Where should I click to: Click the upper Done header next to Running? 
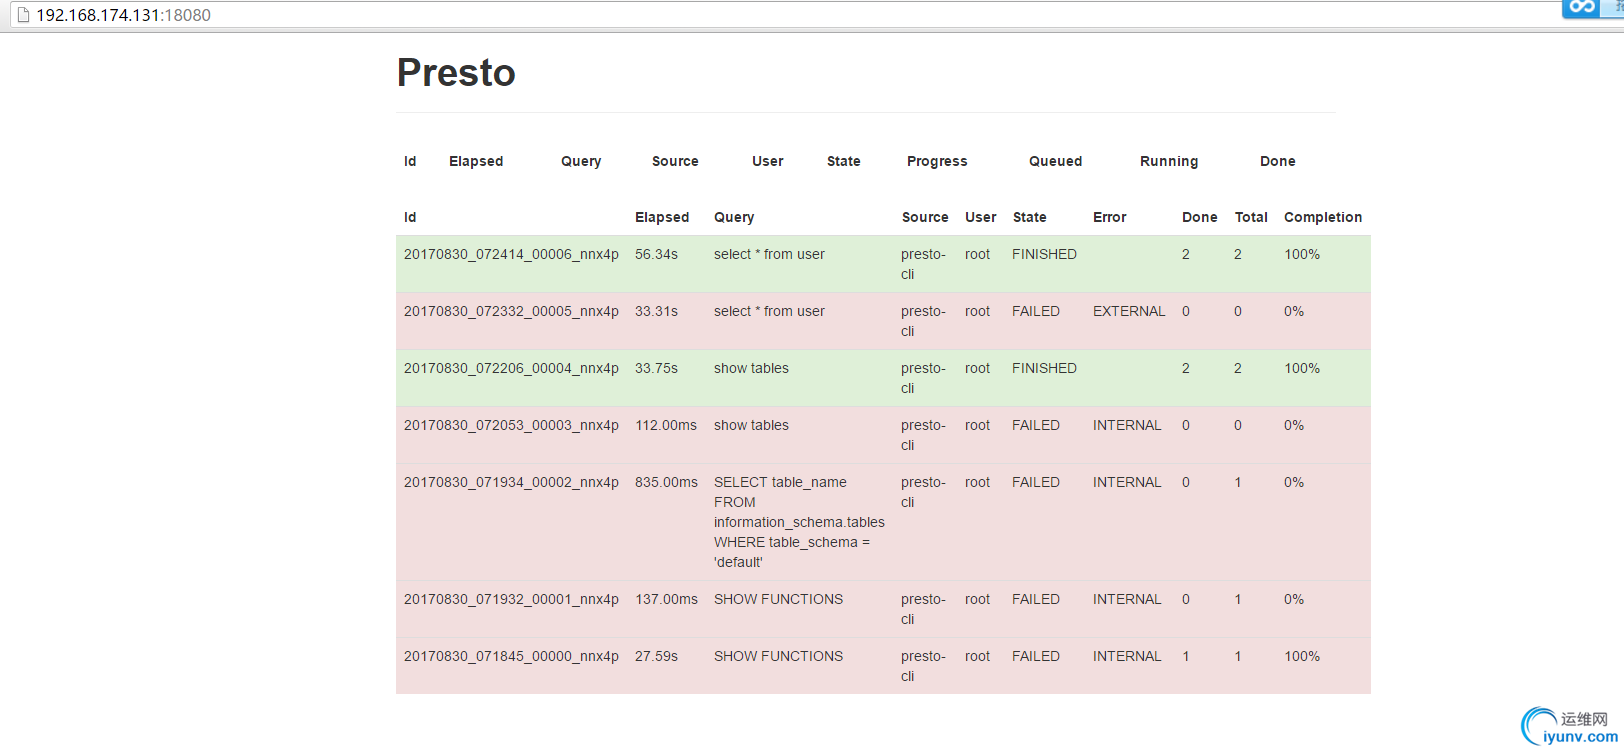click(x=1277, y=161)
